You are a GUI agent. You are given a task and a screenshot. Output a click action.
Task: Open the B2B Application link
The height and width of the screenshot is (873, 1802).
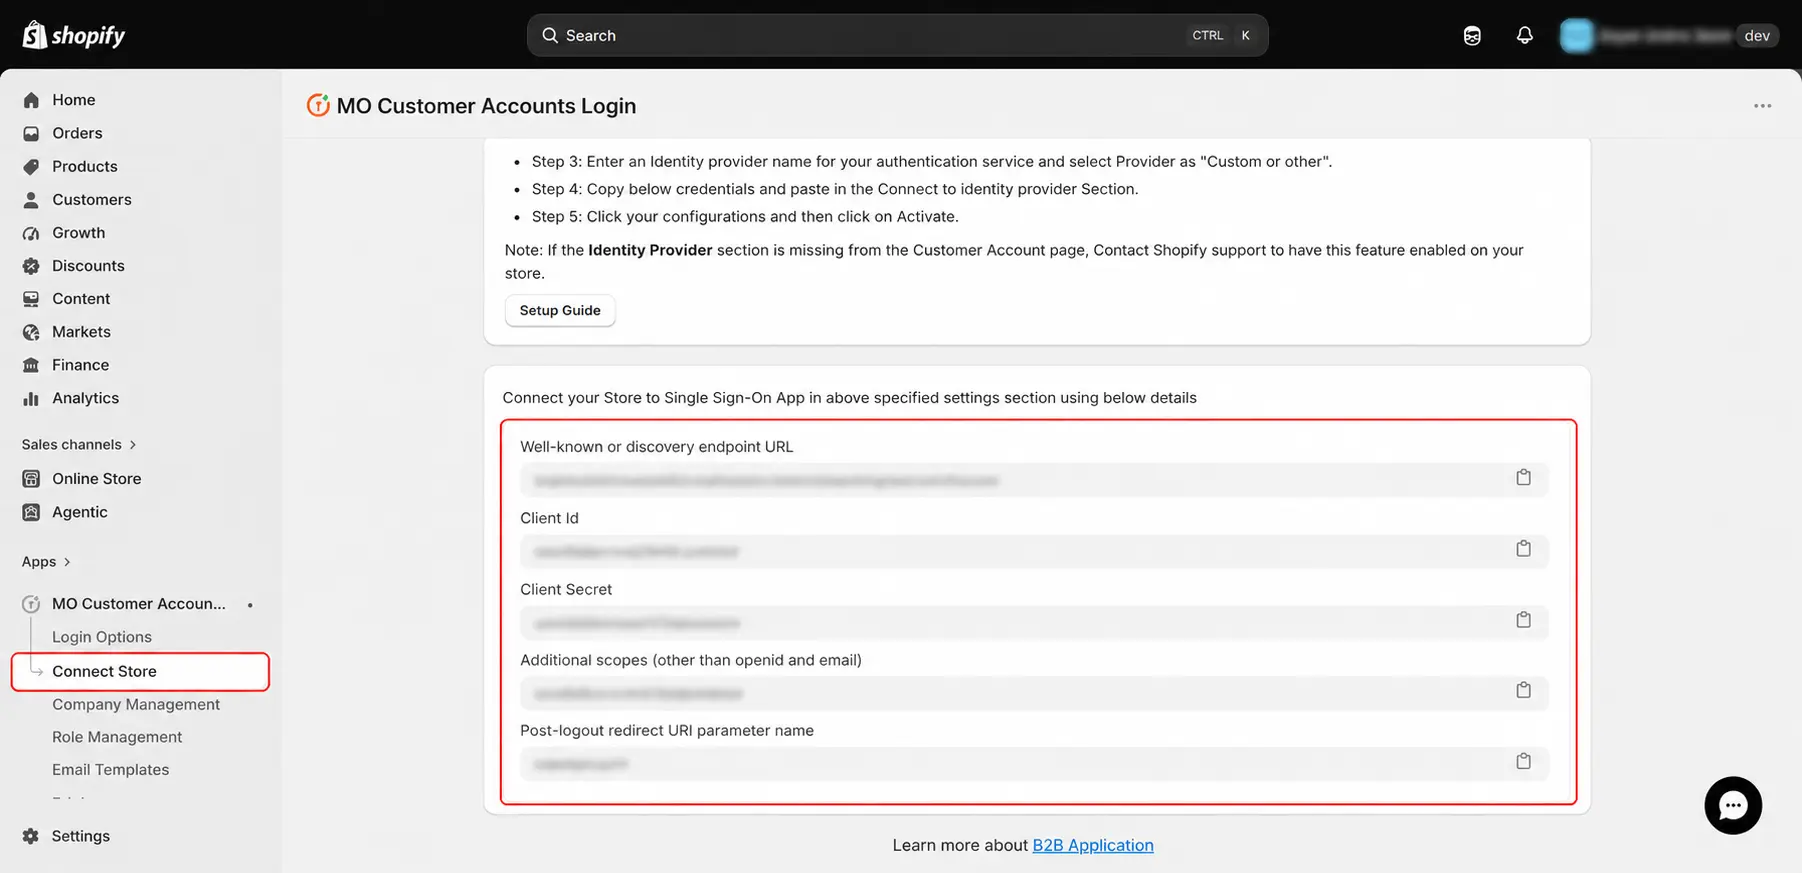pos(1093,845)
